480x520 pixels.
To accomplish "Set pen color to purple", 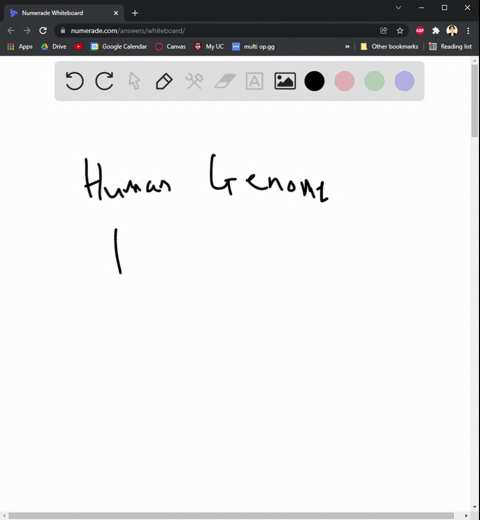I will pos(404,81).
